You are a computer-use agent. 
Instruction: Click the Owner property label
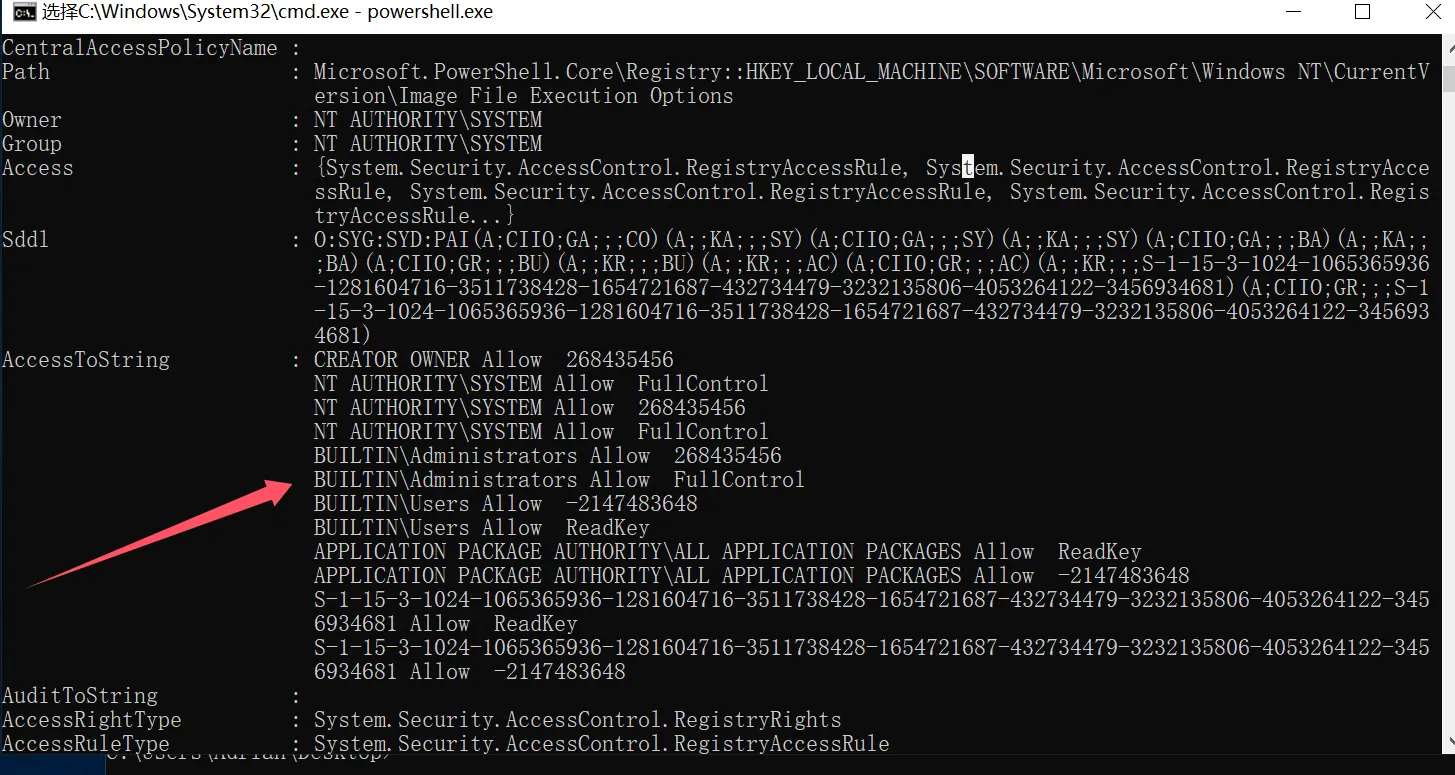click(32, 120)
